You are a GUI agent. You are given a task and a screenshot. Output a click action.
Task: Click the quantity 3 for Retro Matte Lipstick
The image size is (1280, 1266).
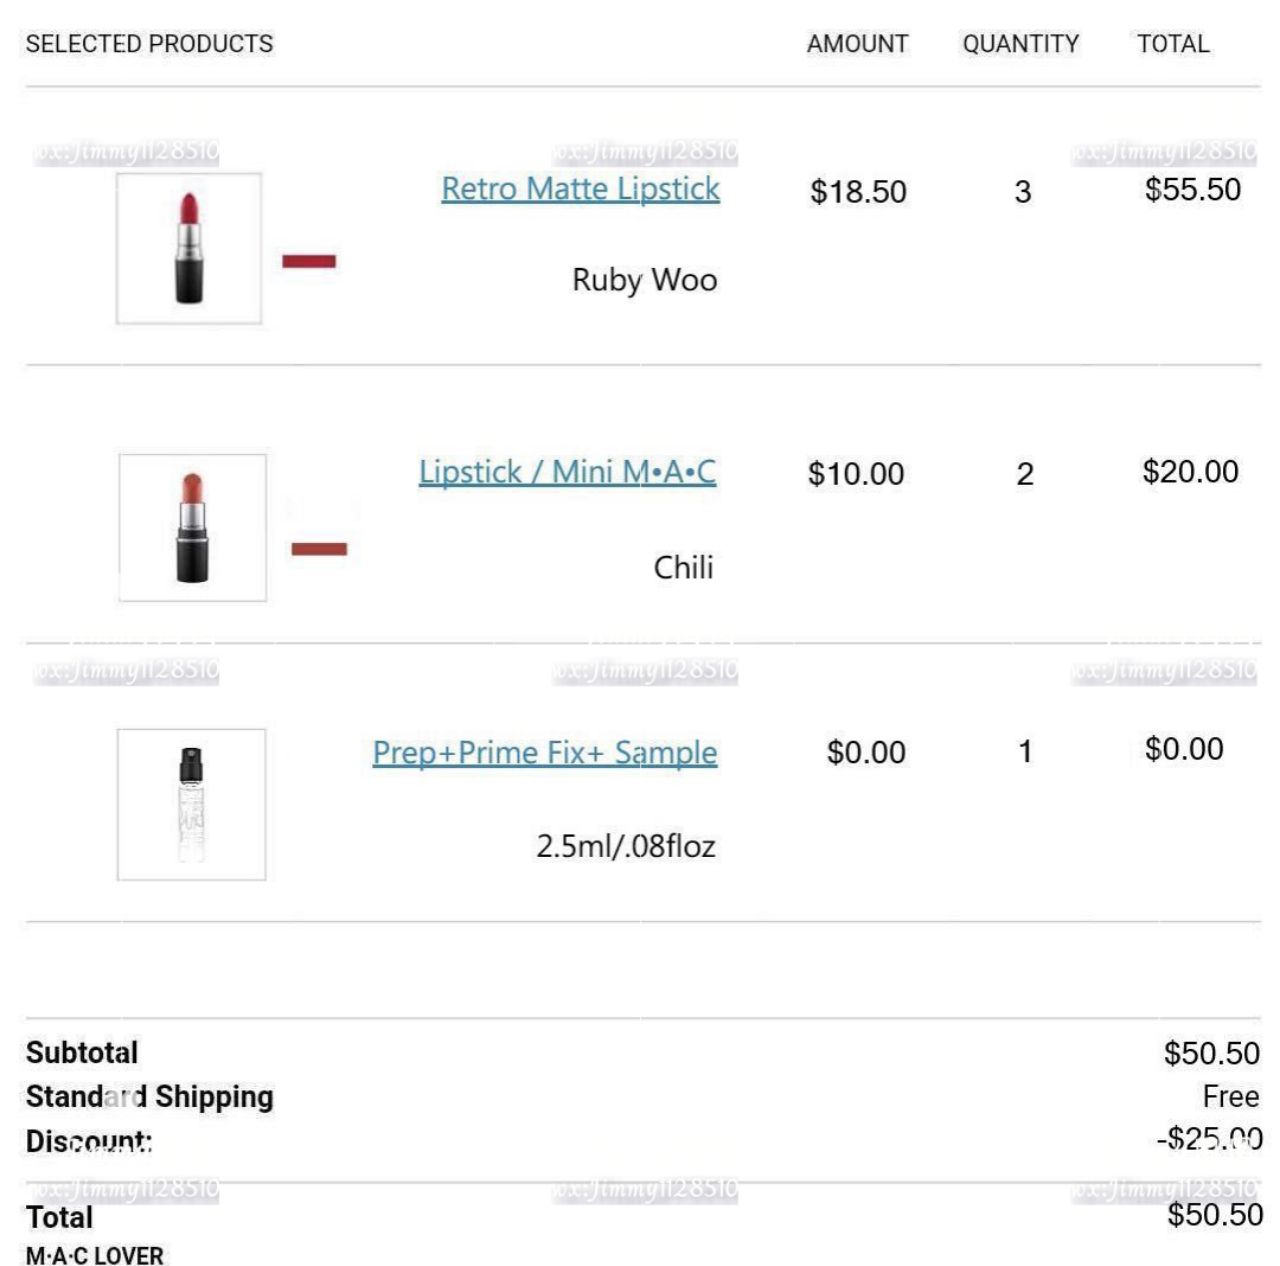(1022, 192)
